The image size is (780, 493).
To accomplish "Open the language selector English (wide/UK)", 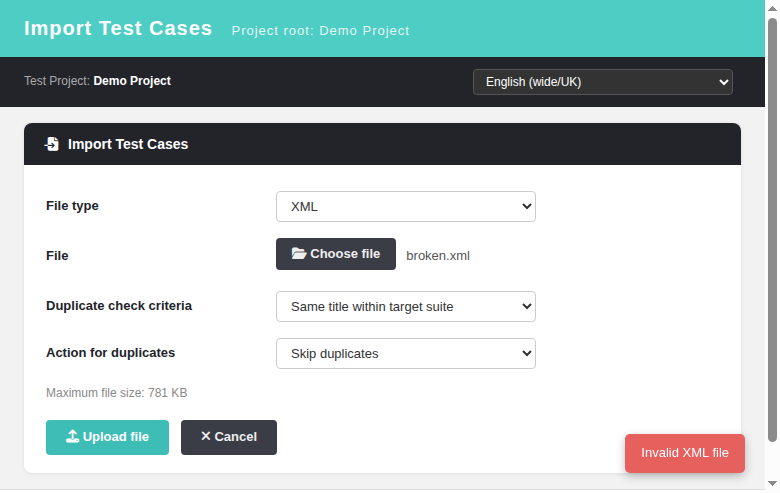I will pos(602,82).
